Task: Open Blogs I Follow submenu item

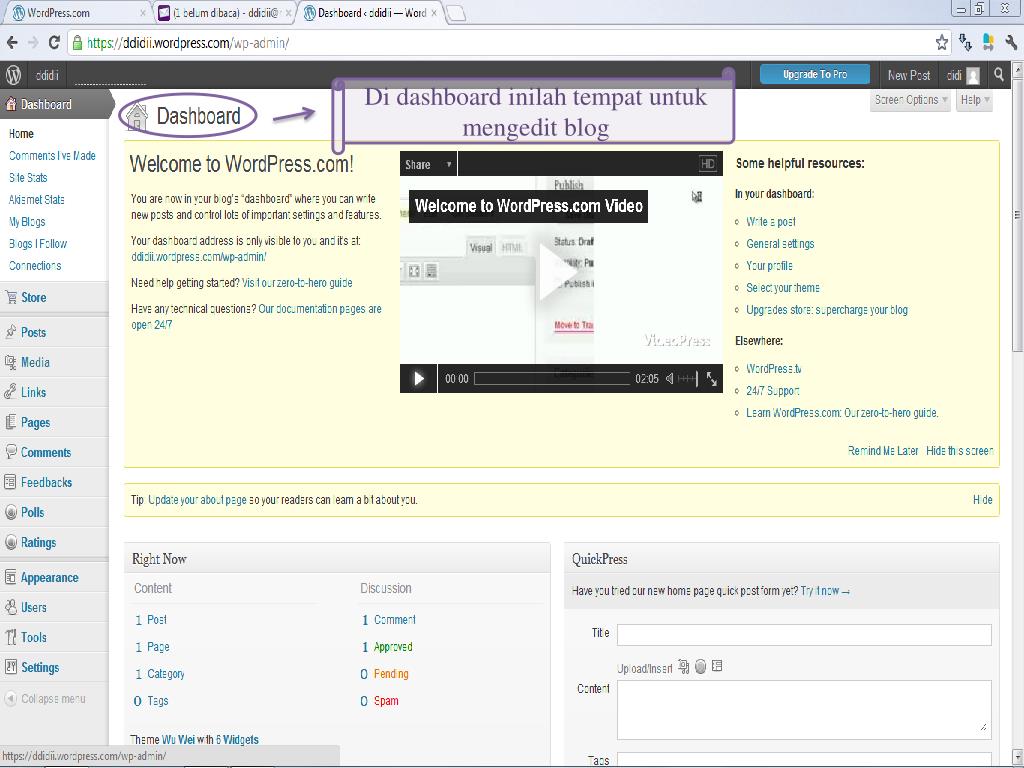Action: click(38, 244)
